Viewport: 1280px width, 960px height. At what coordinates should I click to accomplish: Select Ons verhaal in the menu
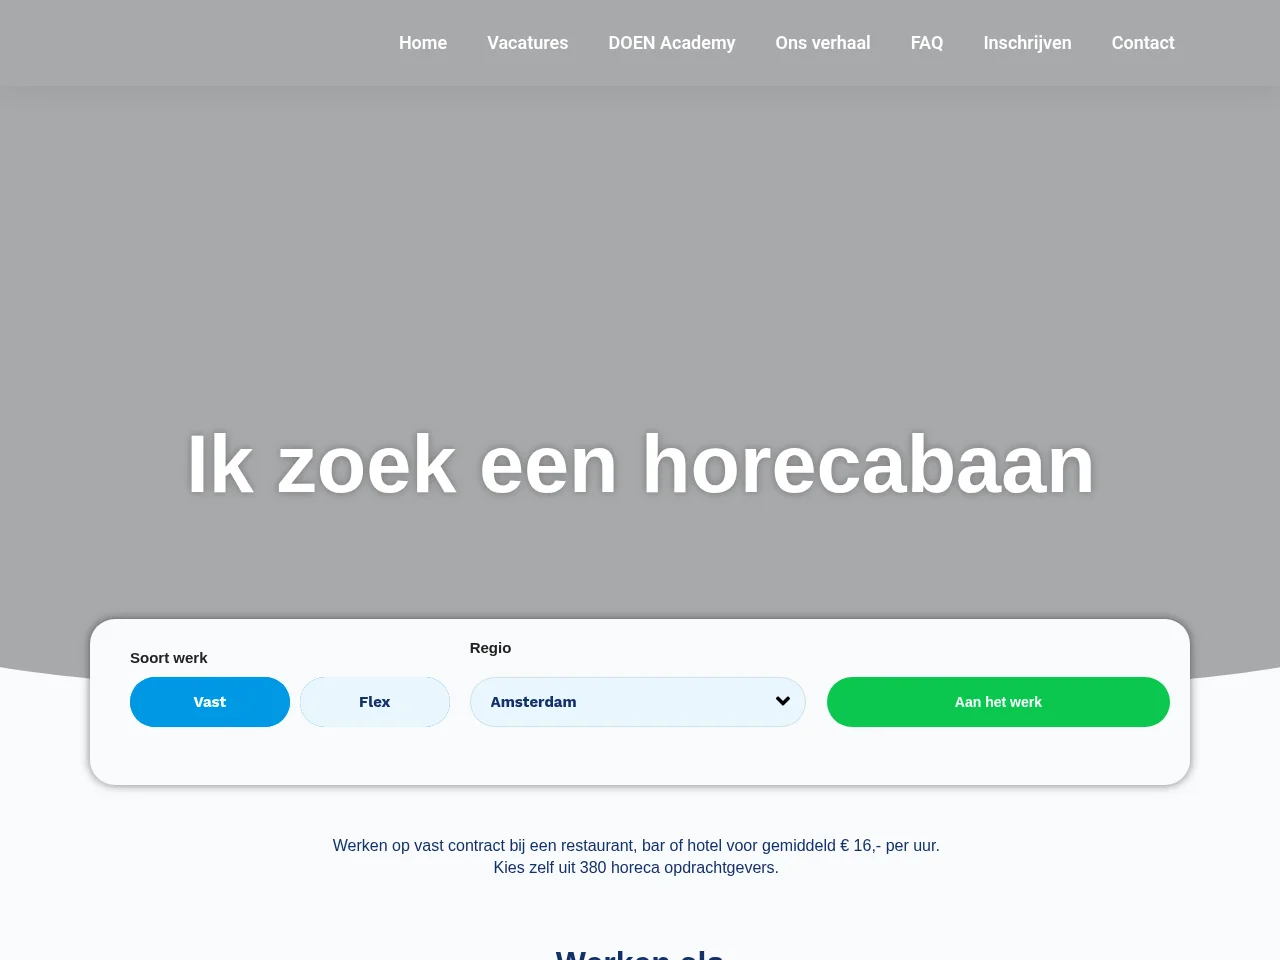click(823, 43)
